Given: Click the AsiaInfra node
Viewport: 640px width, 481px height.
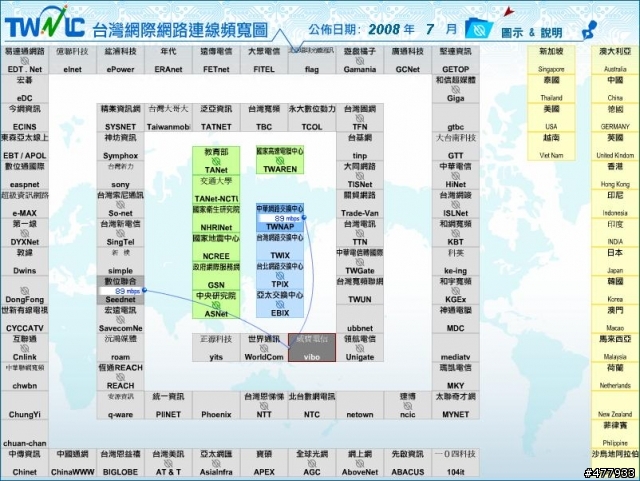Looking at the screenshot, I should coord(216,462).
